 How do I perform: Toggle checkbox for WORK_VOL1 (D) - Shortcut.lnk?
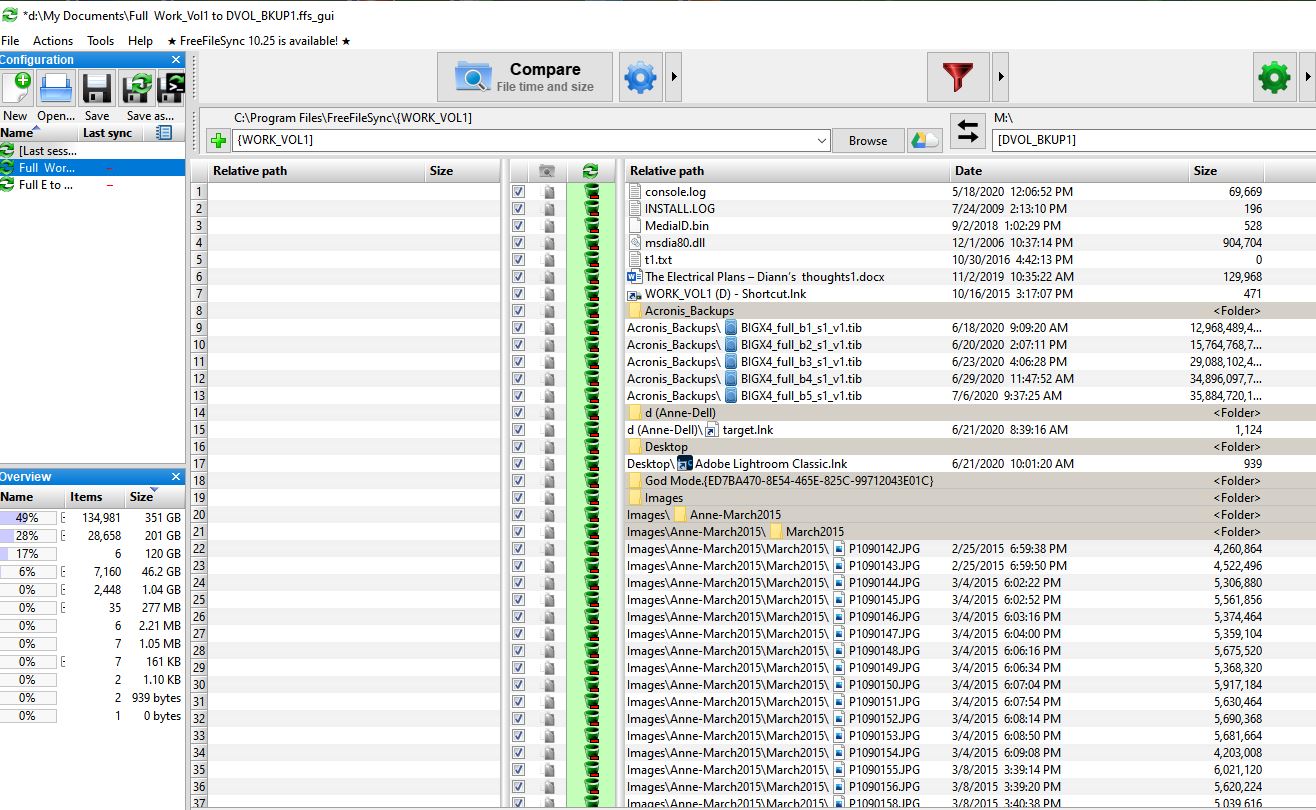(518, 294)
